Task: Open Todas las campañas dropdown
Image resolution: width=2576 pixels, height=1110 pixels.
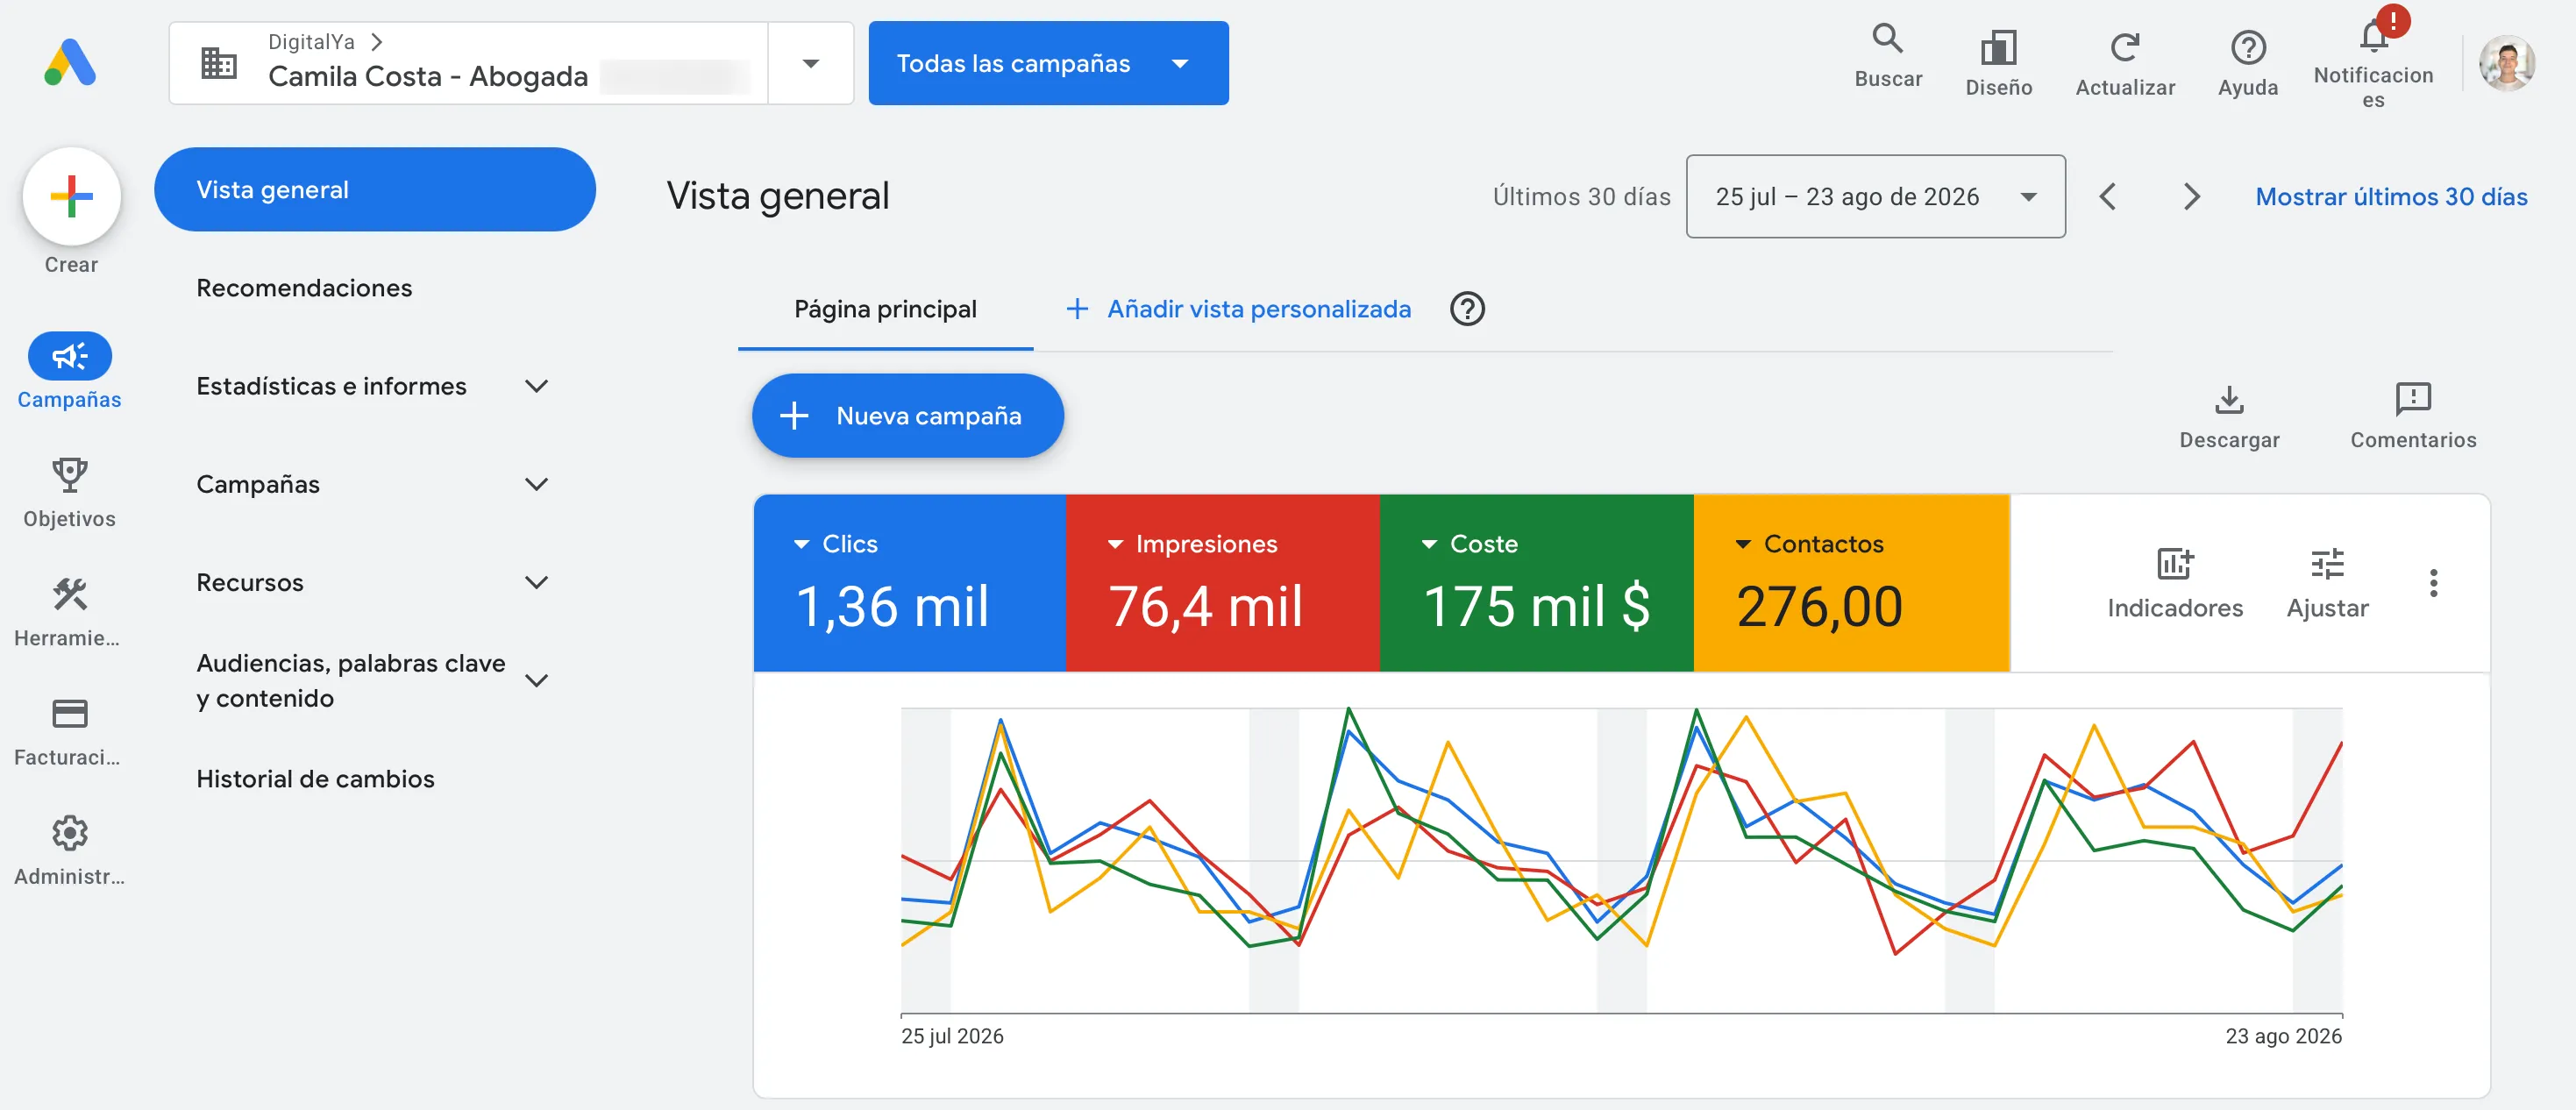Action: (x=1048, y=63)
